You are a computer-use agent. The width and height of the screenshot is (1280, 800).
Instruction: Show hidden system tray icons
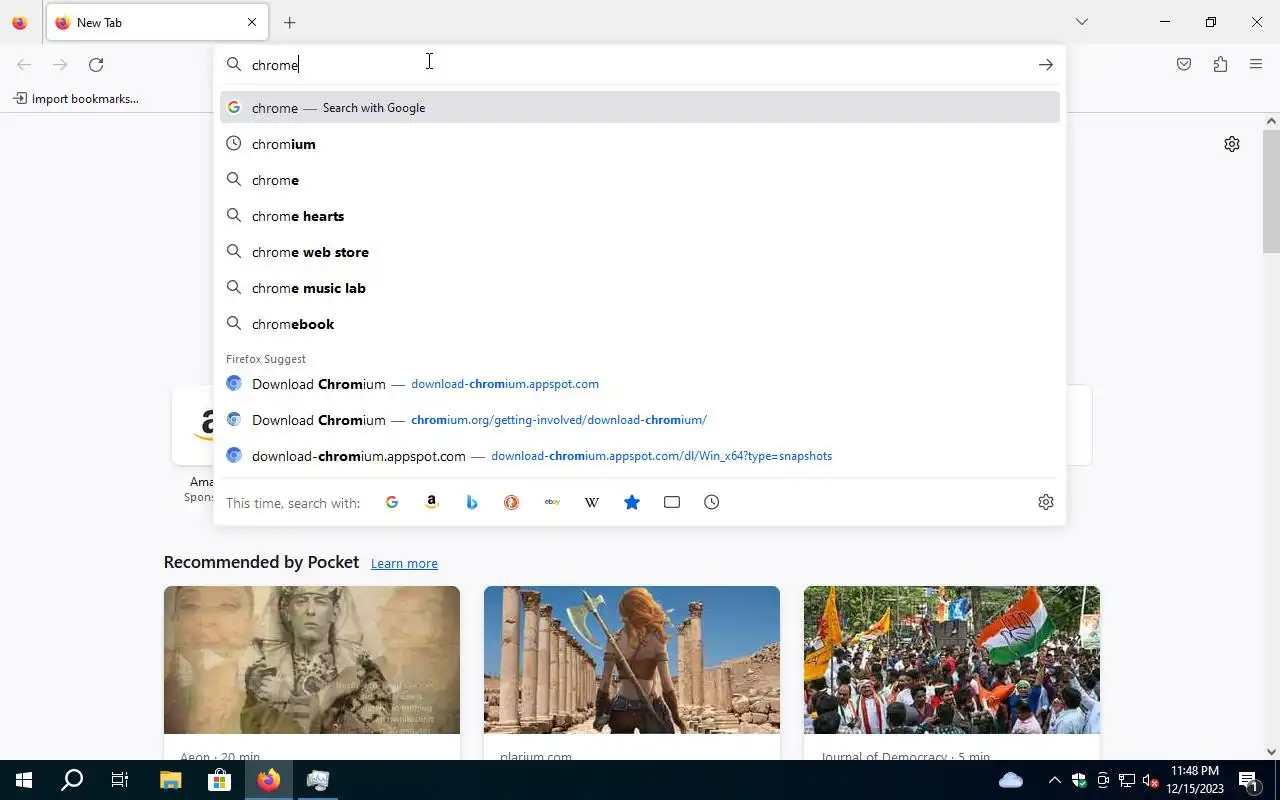tap(1054, 780)
